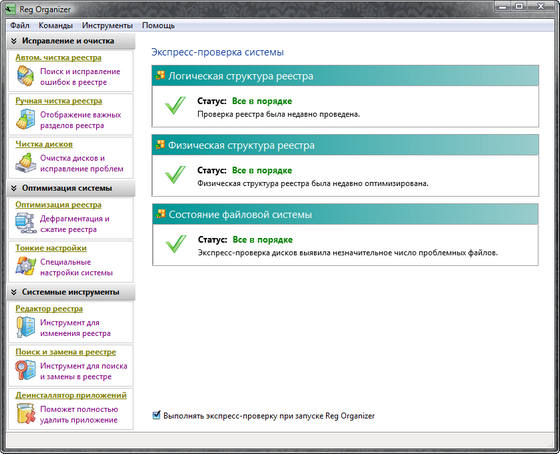
Task: Open the Деинсталлятор приложений link
Action: point(71,395)
